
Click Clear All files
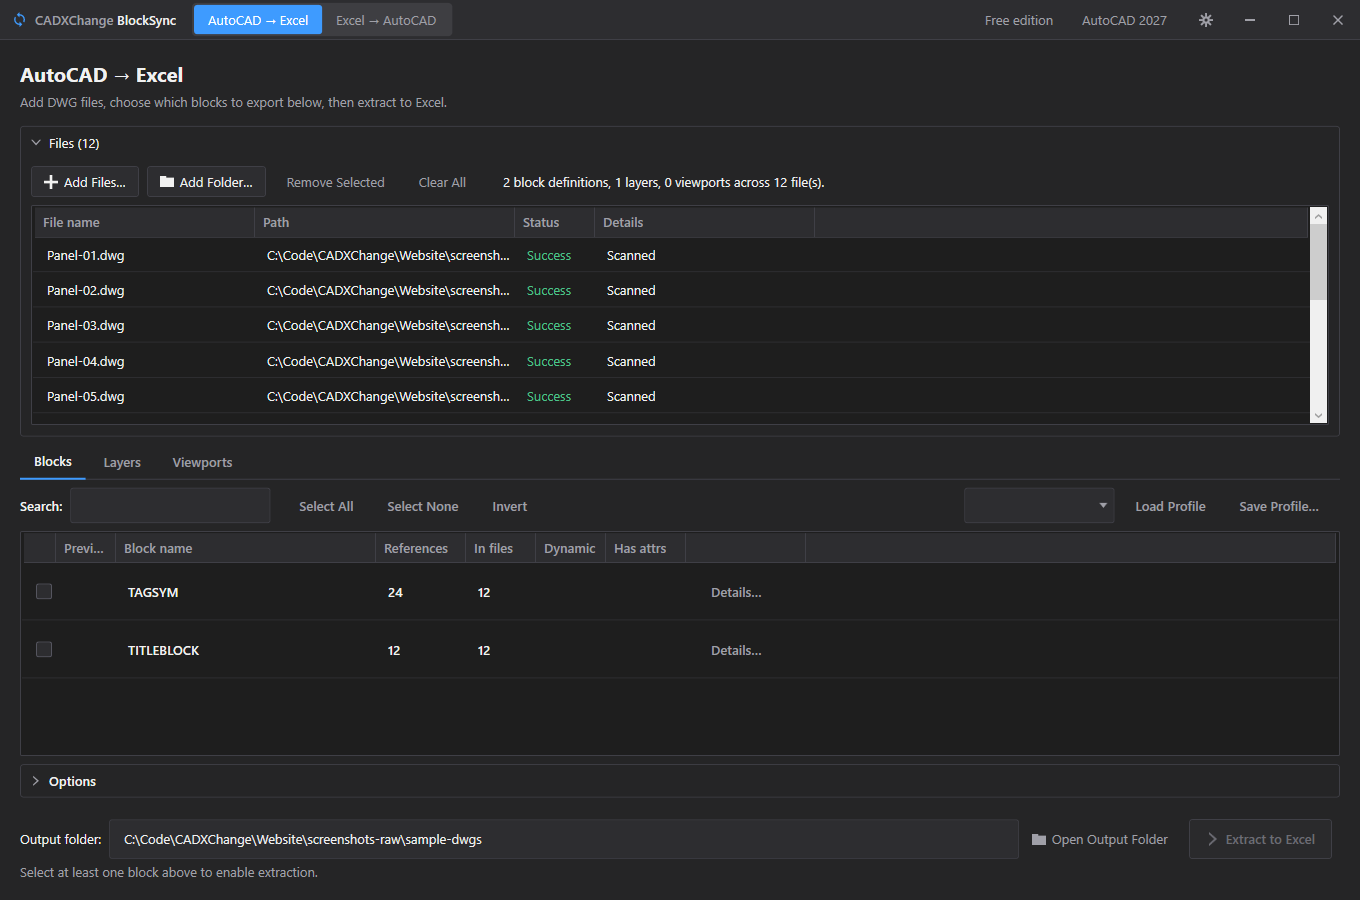[x=442, y=182]
